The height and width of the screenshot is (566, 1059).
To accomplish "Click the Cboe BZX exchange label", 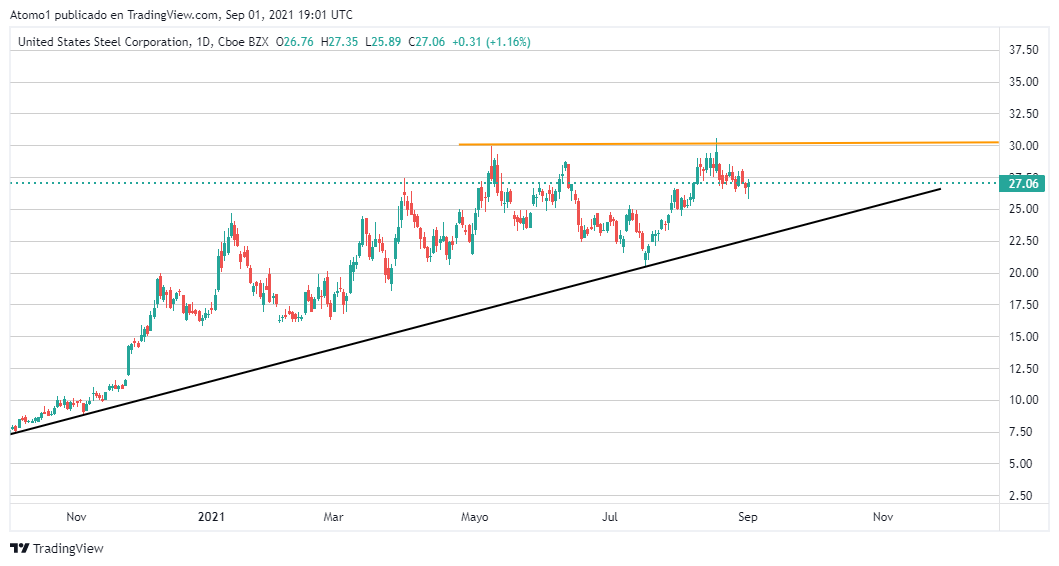I will tap(242, 42).
